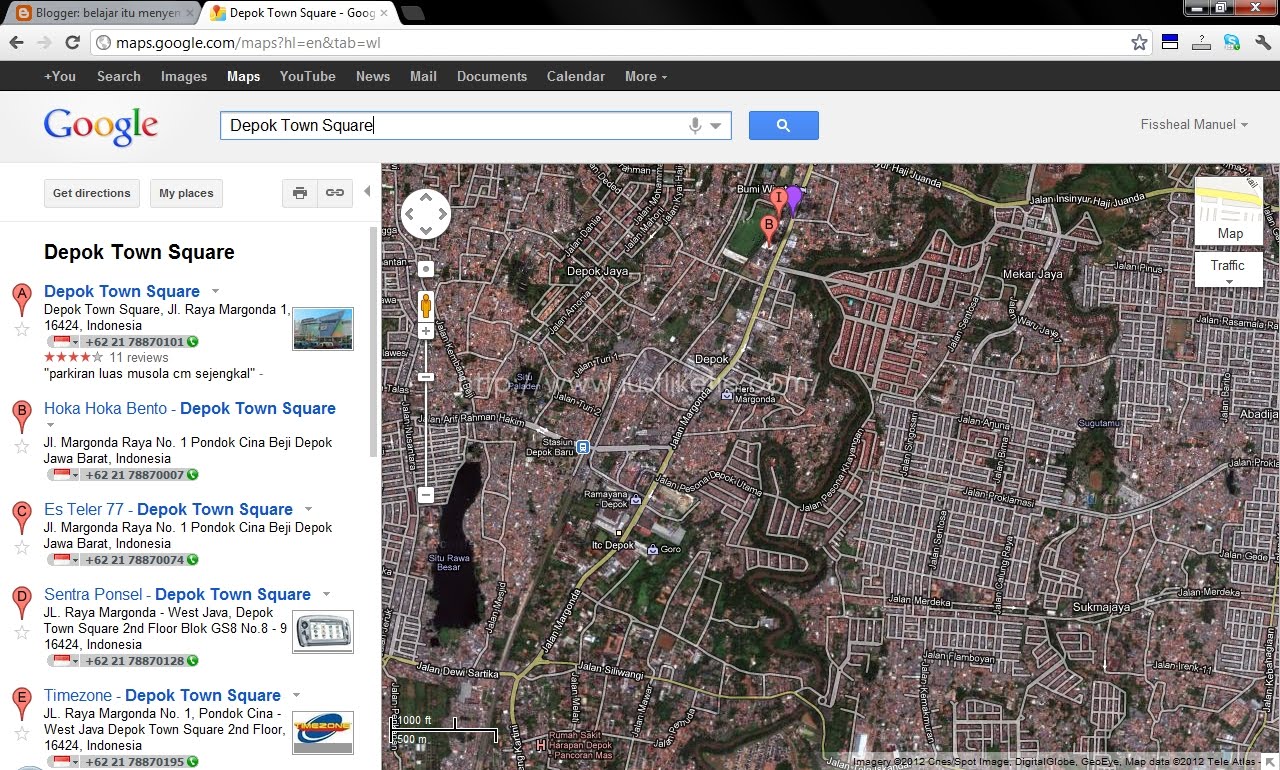Viewport: 1280px width, 770px height.
Task: Open the actions arrow for Sentra Ponsel
Action: point(326,595)
